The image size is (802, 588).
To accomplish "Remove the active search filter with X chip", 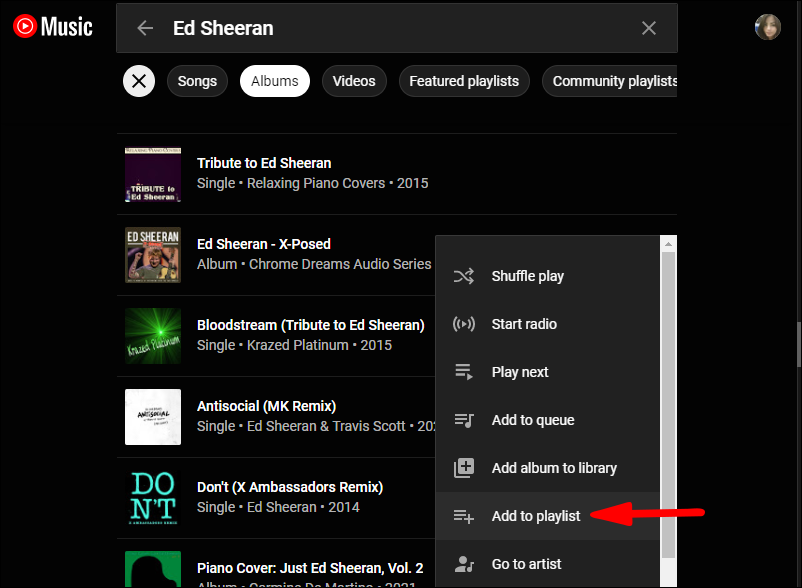I will pos(139,81).
